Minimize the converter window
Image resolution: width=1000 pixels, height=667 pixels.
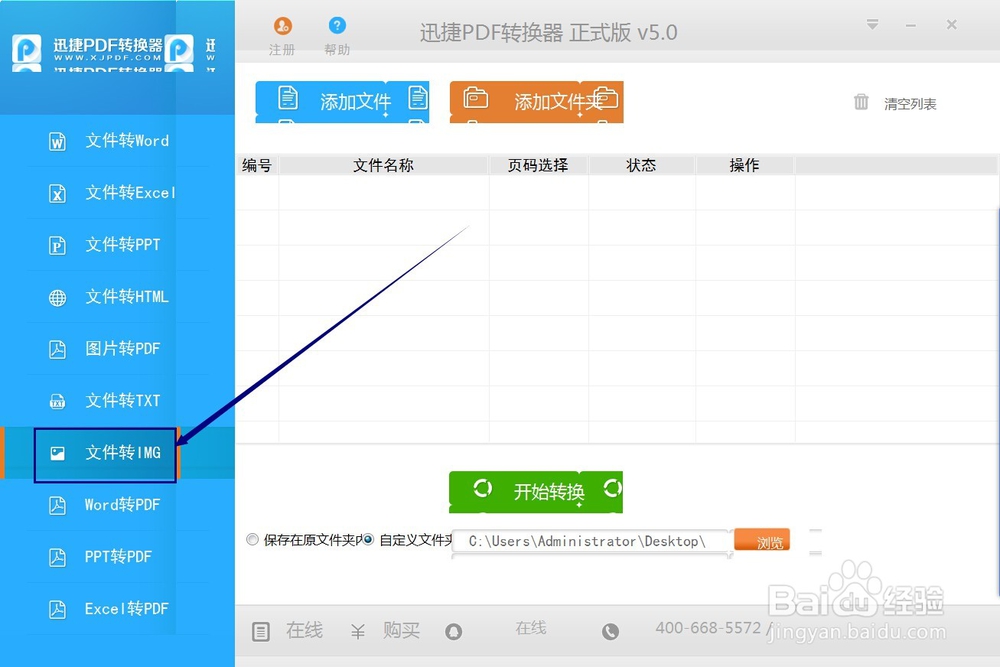point(911,26)
